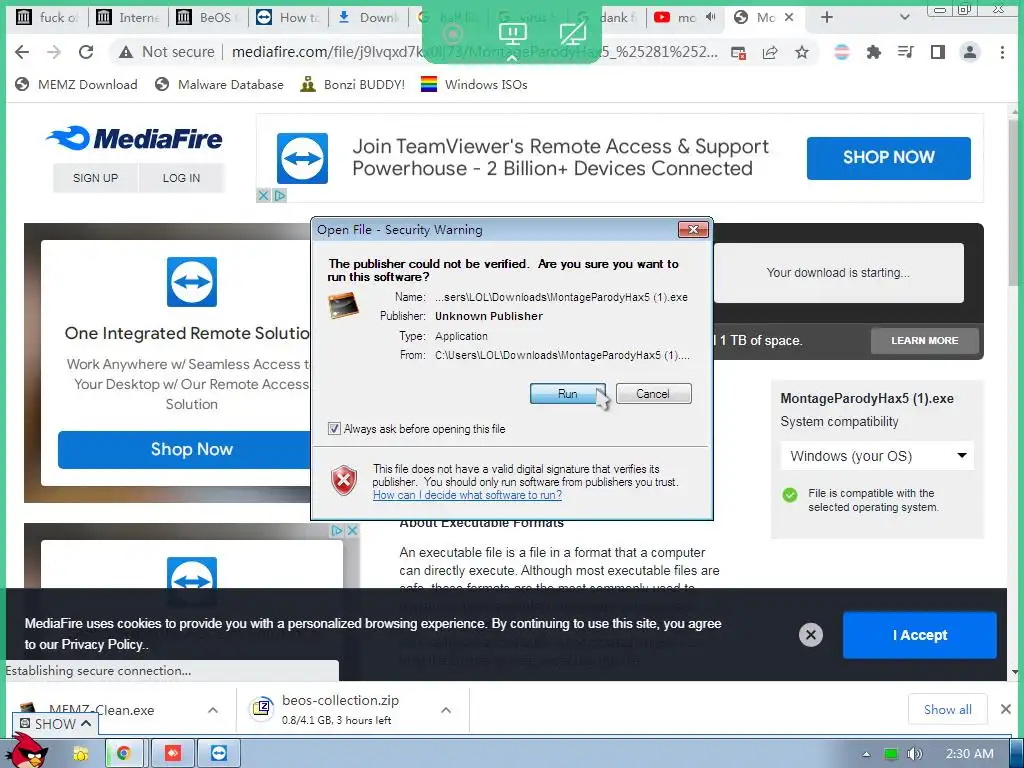Screen dimensions: 1024x768
Task: Open the media controls playlist icon
Action: point(905,52)
